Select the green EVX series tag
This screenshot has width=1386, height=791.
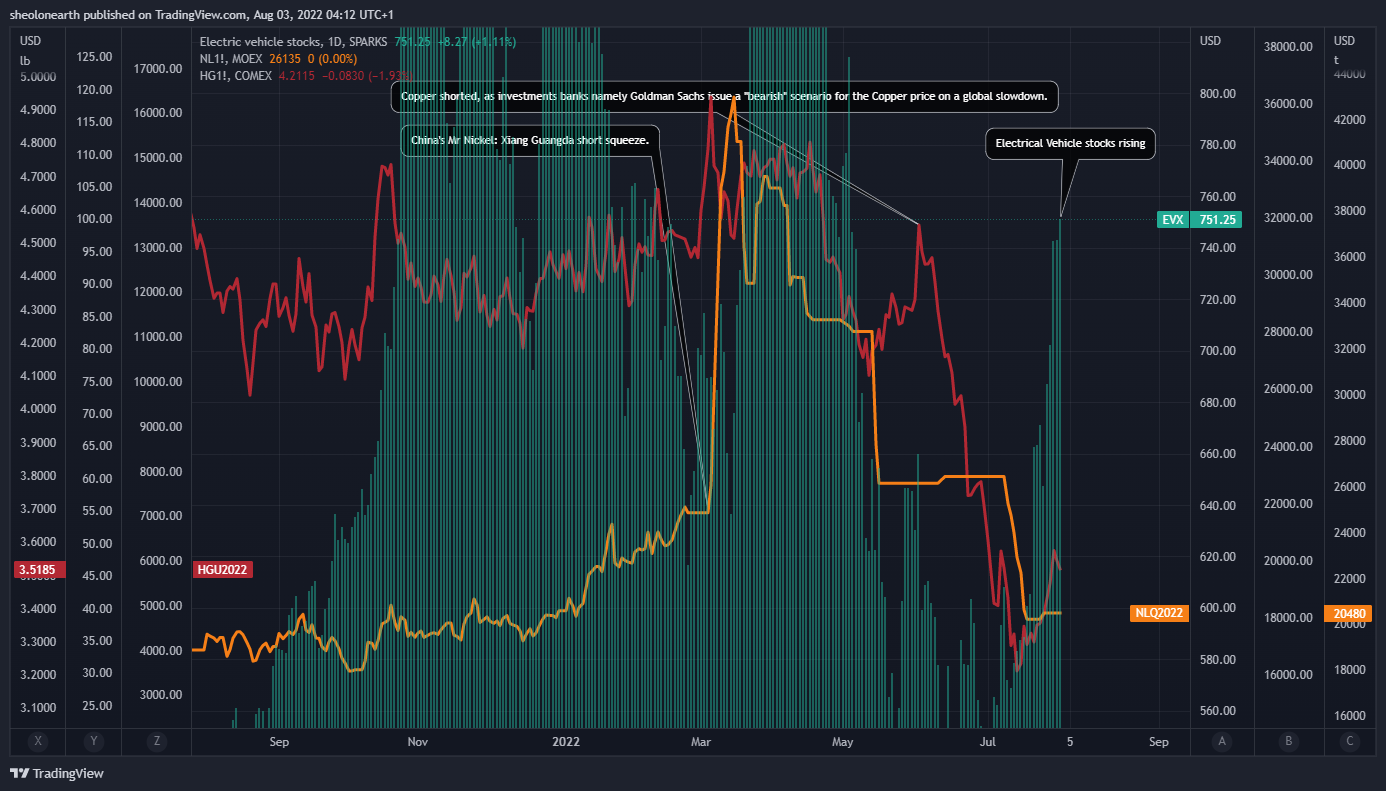tap(1171, 220)
